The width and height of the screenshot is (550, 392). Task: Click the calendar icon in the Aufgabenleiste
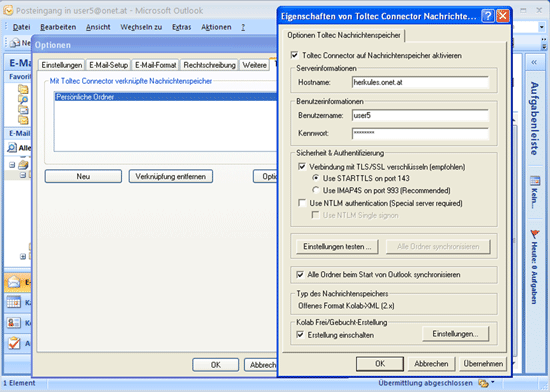tap(535, 181)
